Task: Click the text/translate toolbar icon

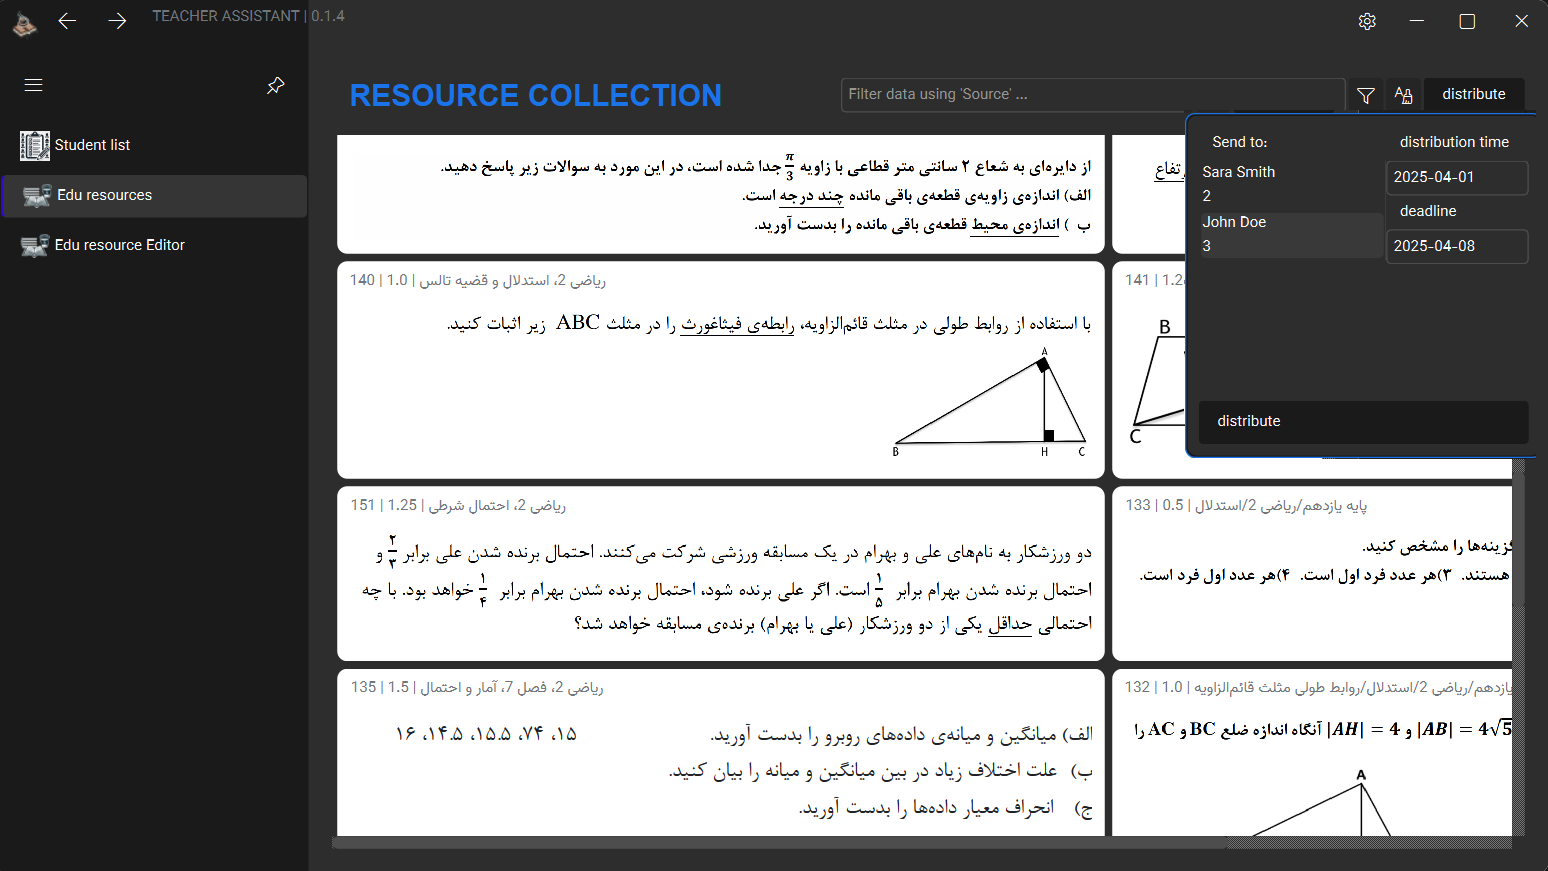Action: [1403, 95]
